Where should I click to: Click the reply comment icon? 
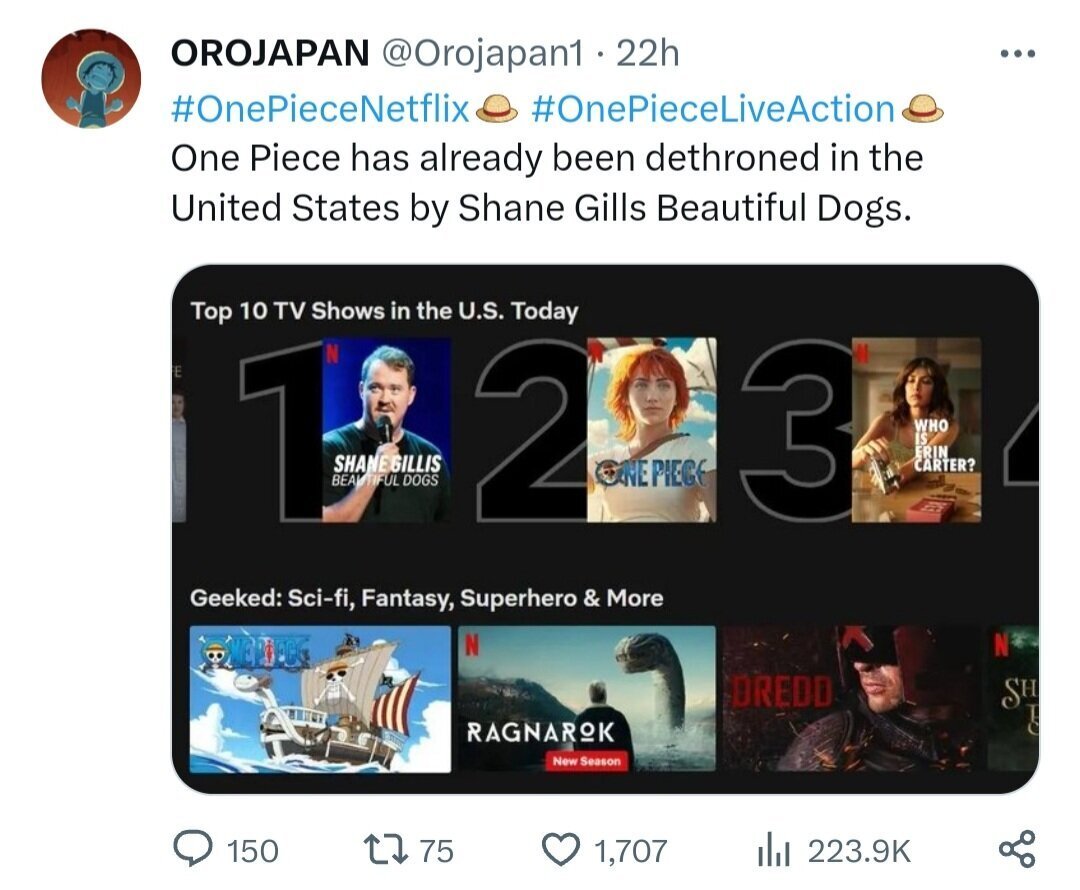click(190, 850)
